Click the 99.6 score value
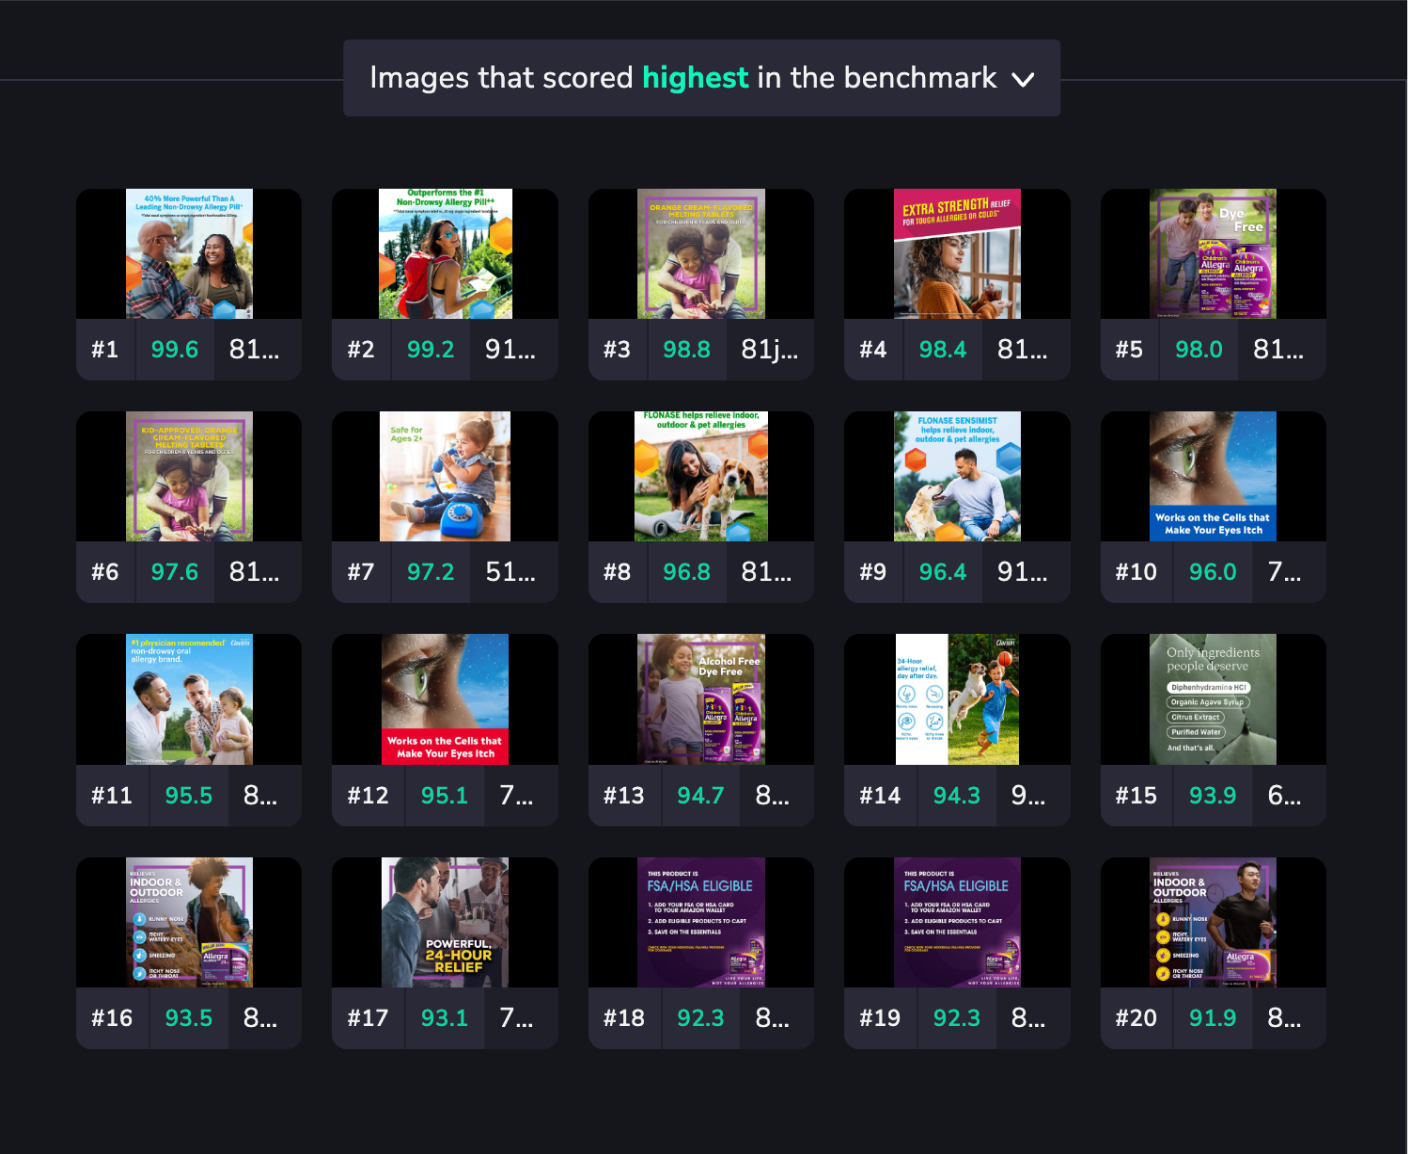The image size is (1410, 1154). (174, 350)
